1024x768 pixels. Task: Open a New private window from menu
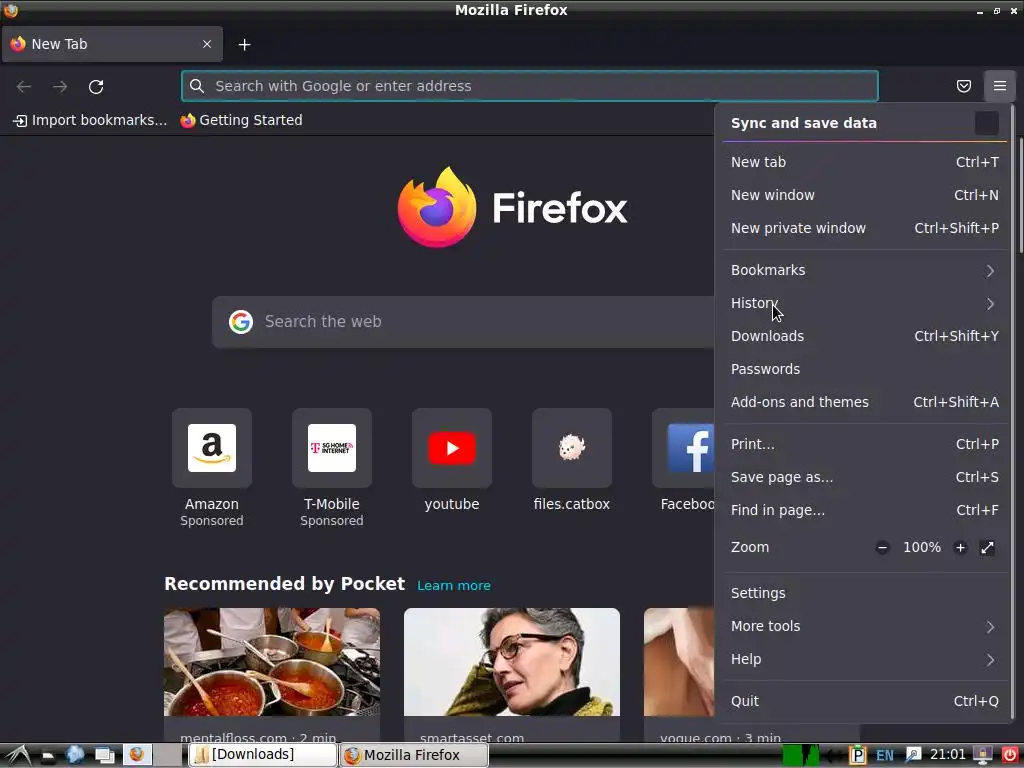(864, 229)
